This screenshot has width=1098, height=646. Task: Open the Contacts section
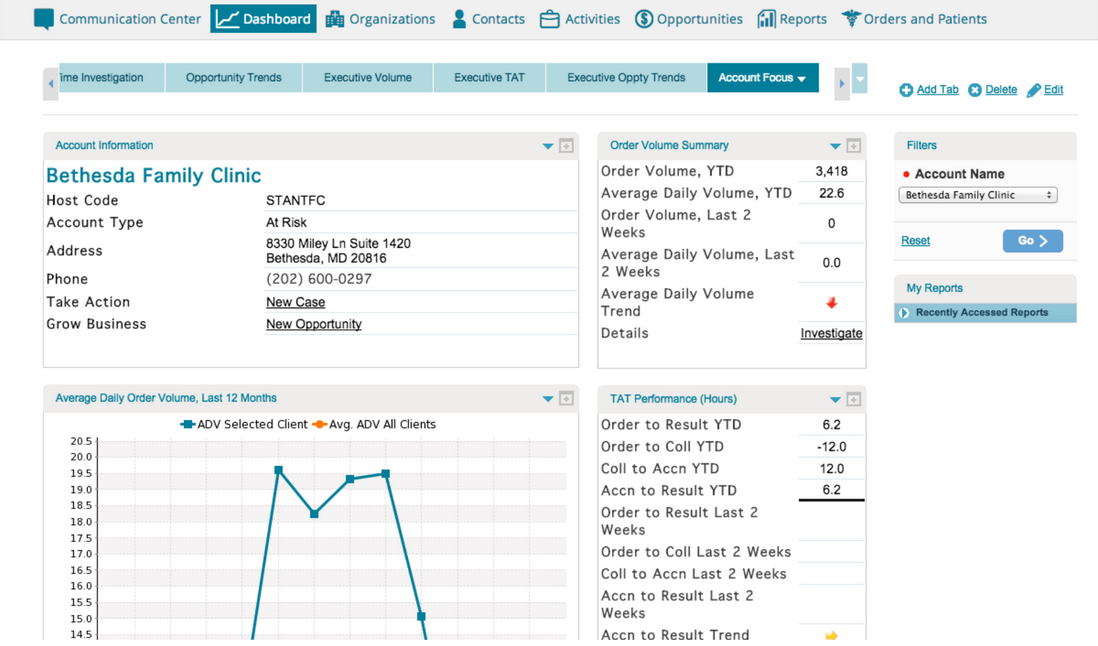[489, 19]
